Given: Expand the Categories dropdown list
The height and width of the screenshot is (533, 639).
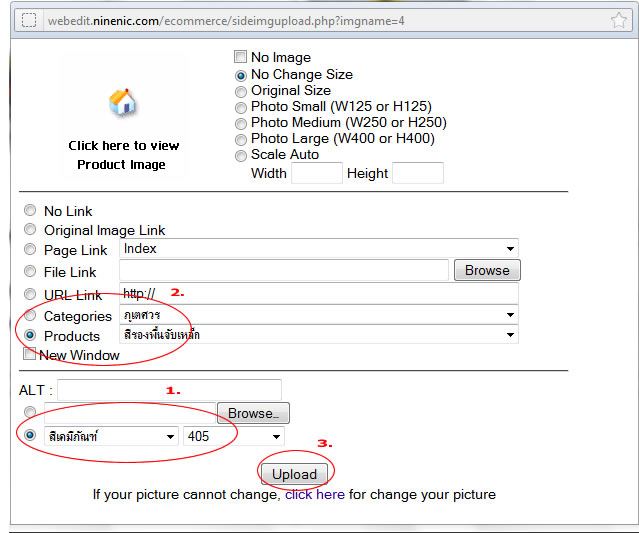Looking at the screenshot, I should coord(318,315).
